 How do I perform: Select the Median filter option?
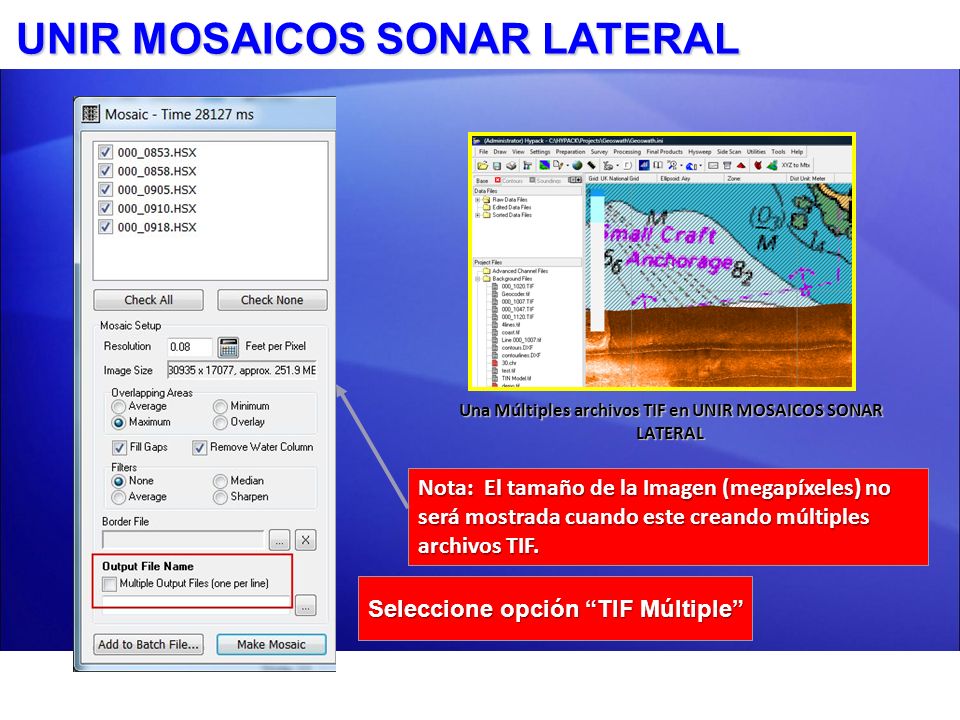pyautogui.click(x=220, y=481)
